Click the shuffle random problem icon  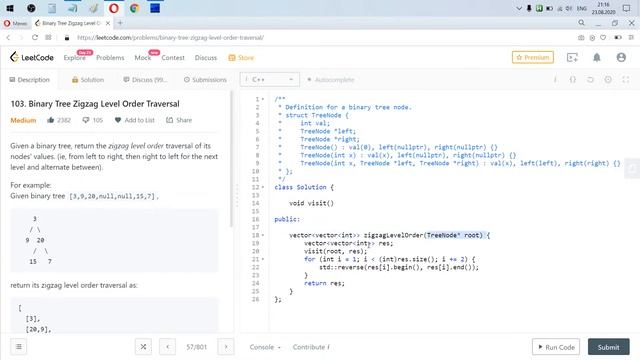pos(143,347)
